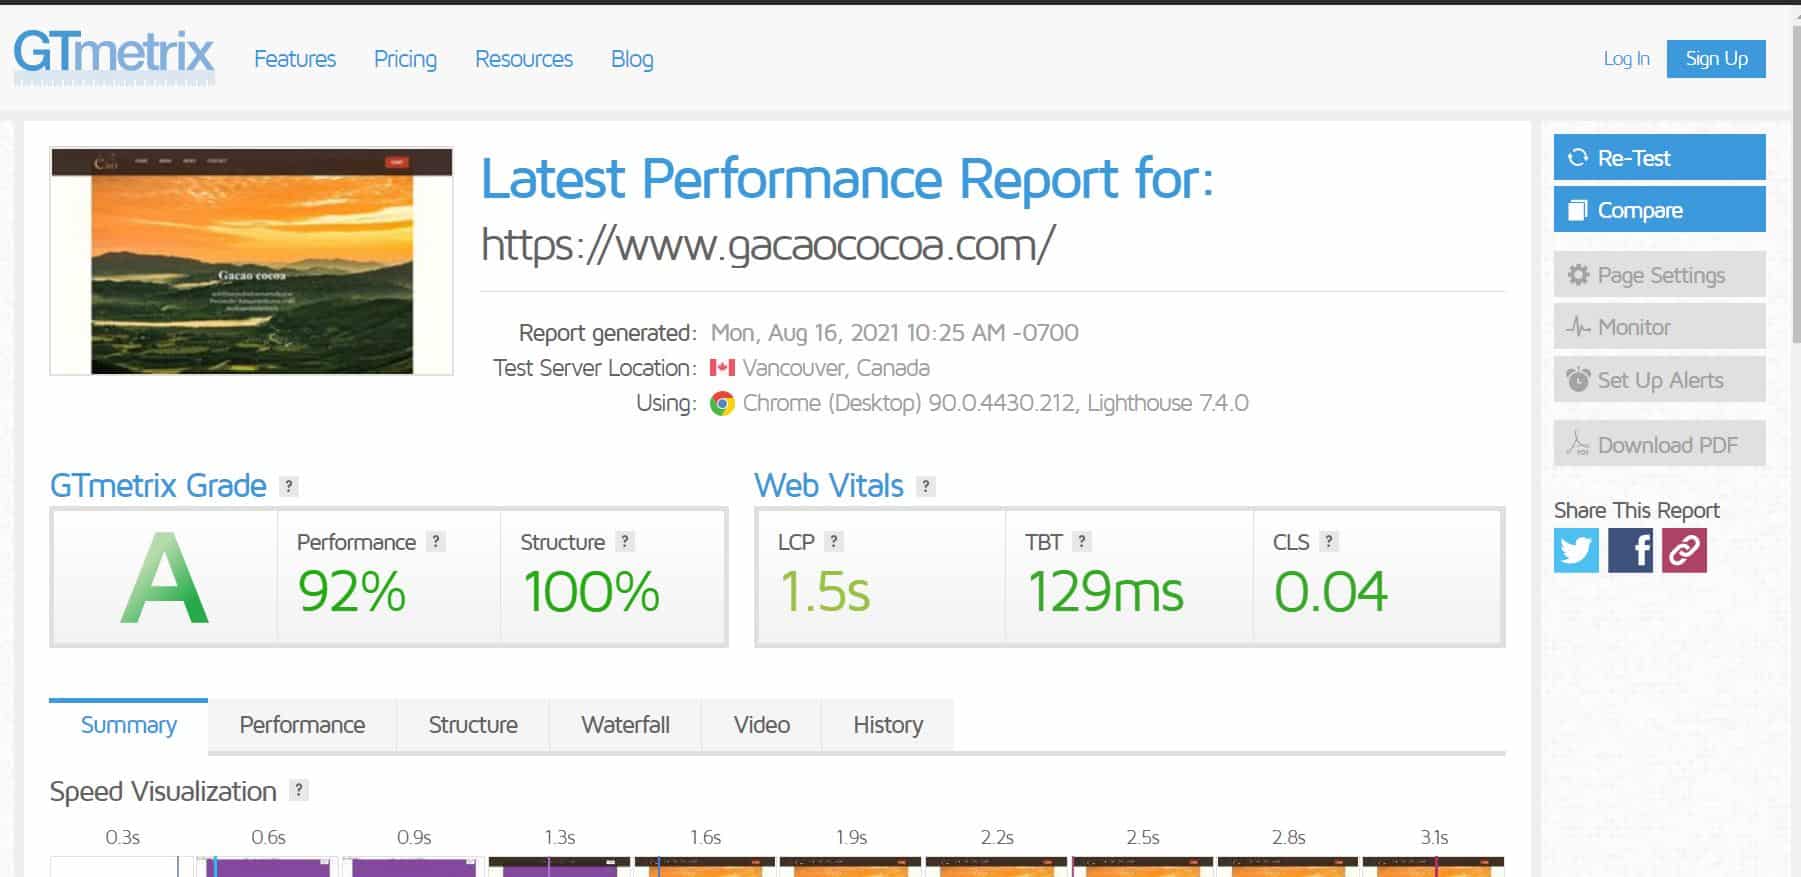Open the Waterfall tab
Image resolution: width=1801 pixels, height=877 pixels.
pos(625,725)
